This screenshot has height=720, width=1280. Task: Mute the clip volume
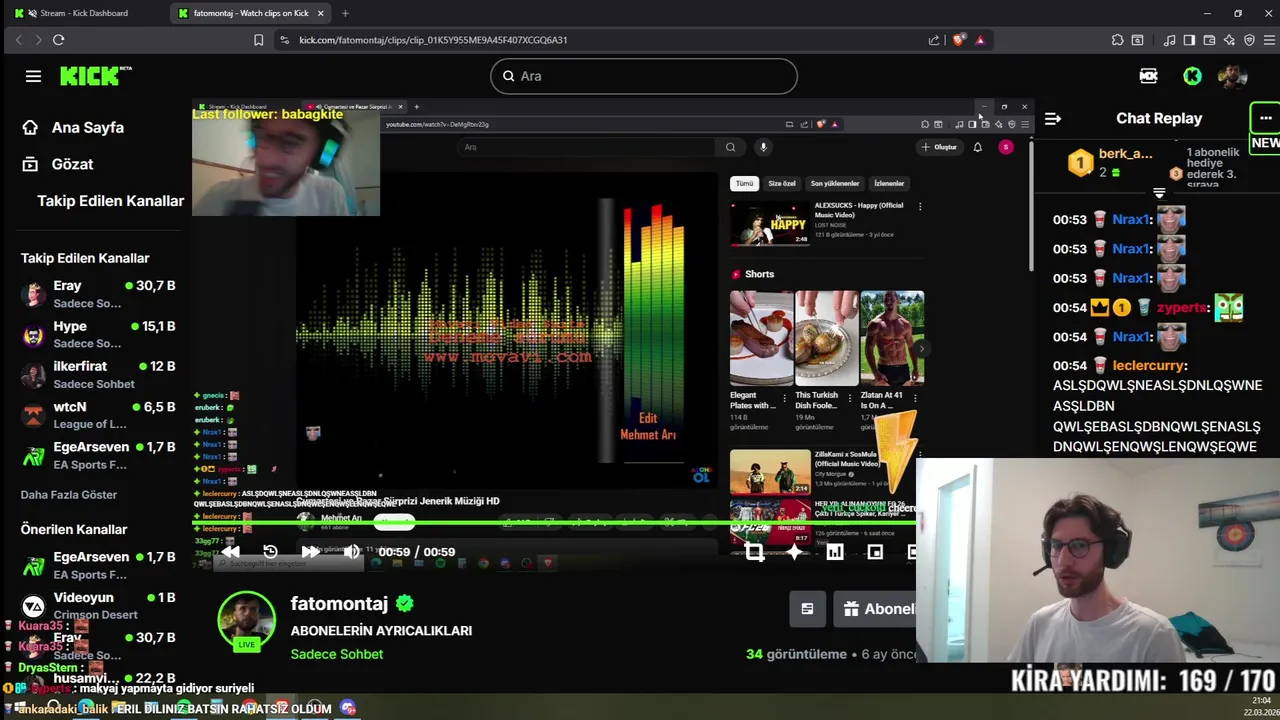351,551
